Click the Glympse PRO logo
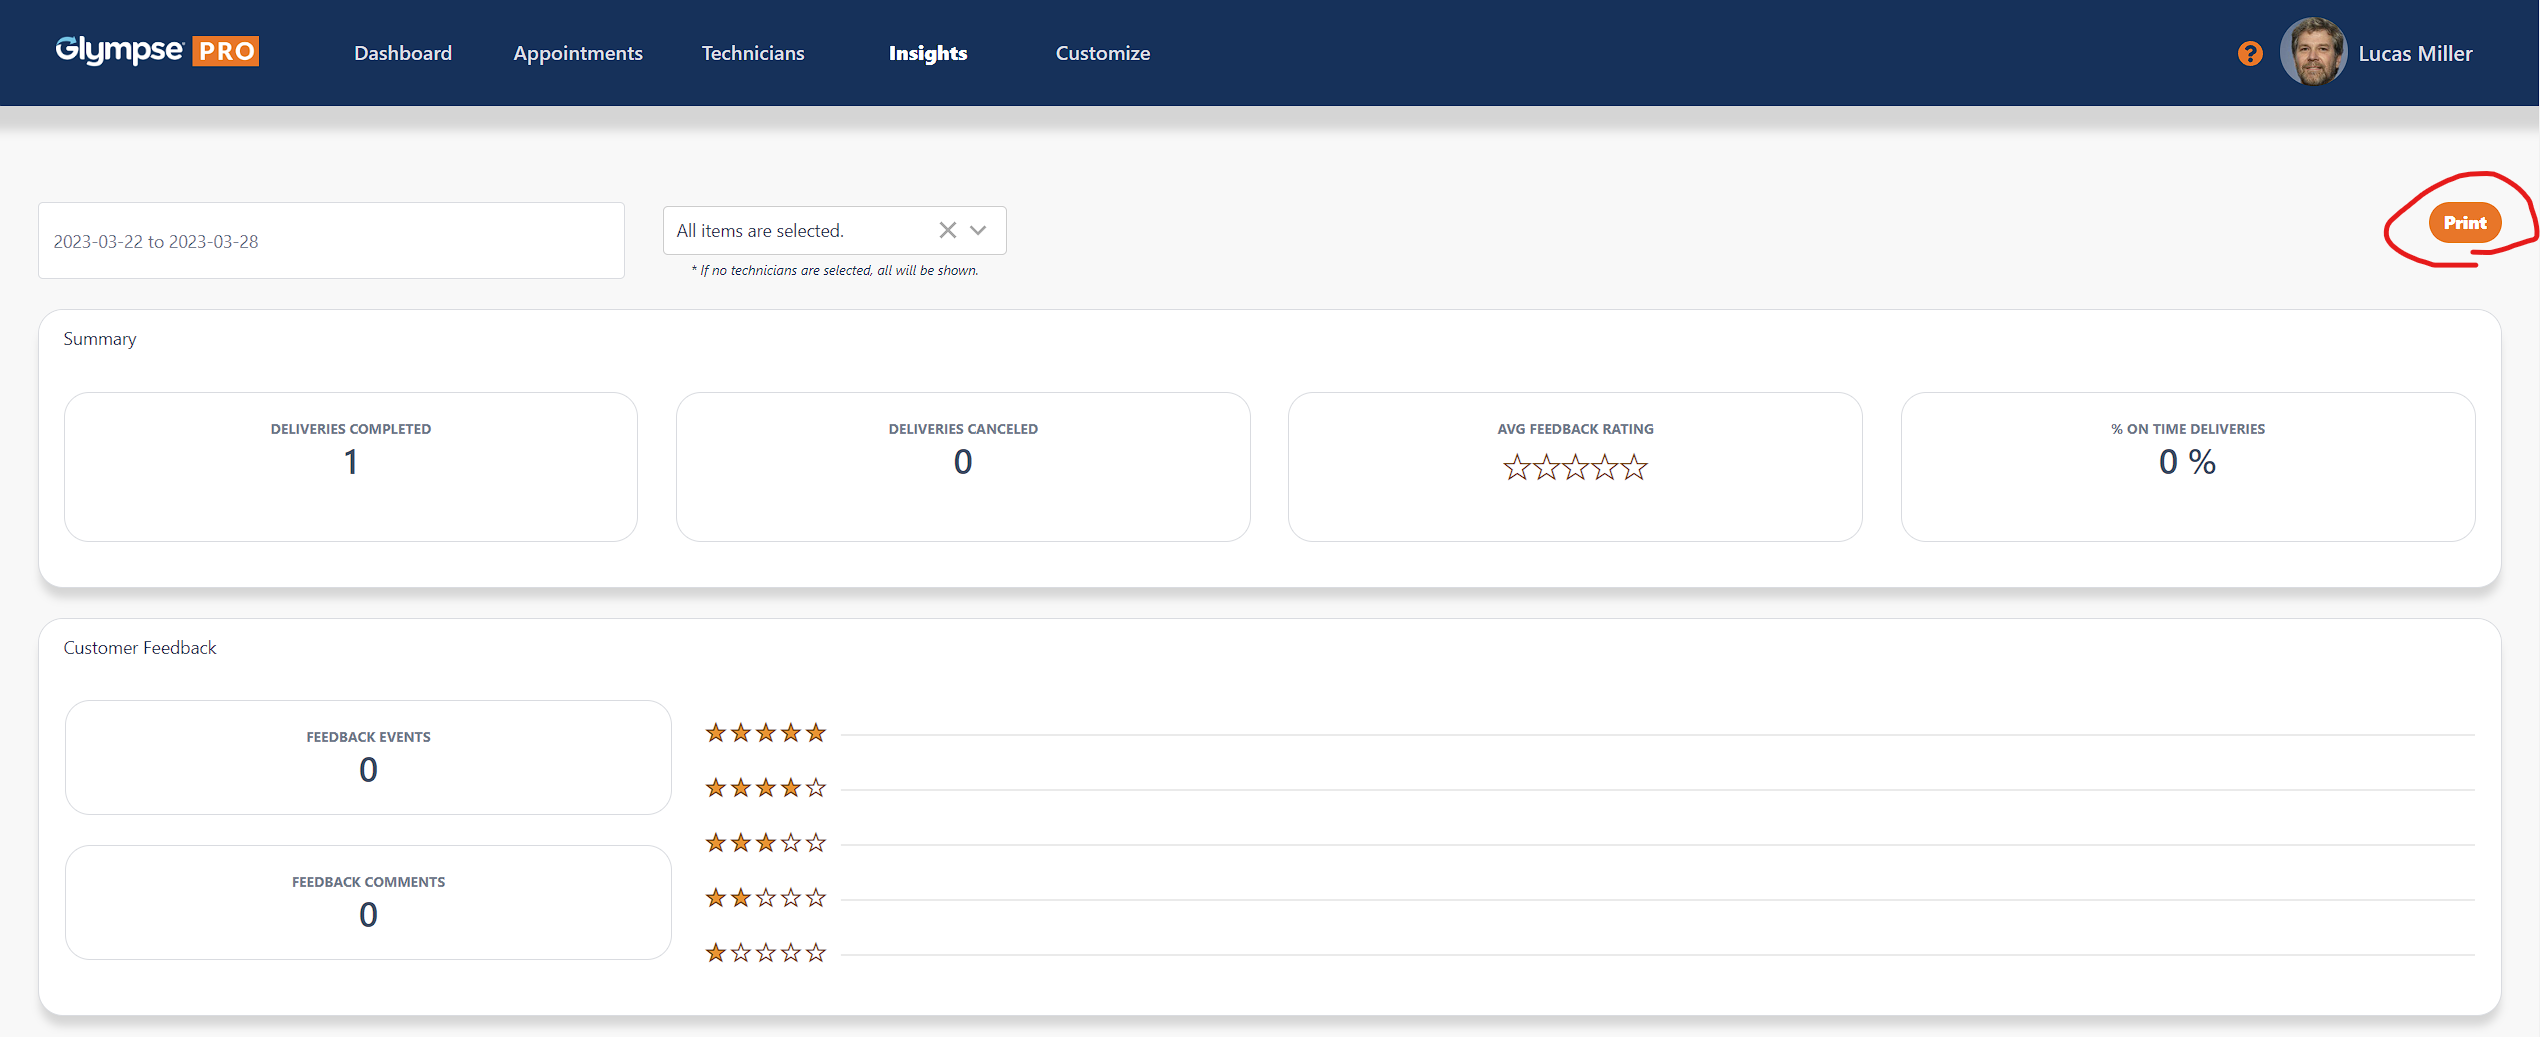Viewport: 2540px width, 1037px height. [157, 50]
